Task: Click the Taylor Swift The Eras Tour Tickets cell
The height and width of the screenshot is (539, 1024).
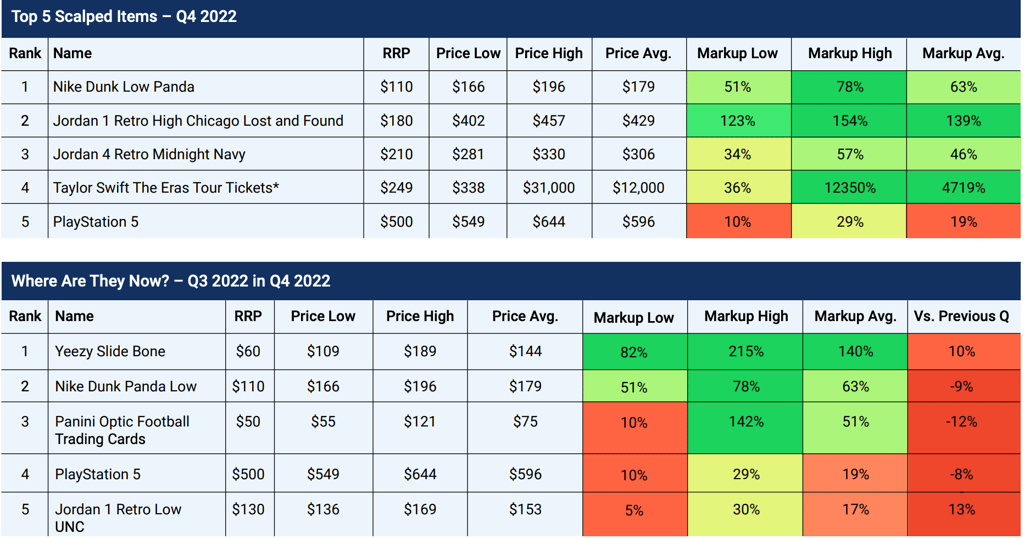Action: (x=206, y=188)
